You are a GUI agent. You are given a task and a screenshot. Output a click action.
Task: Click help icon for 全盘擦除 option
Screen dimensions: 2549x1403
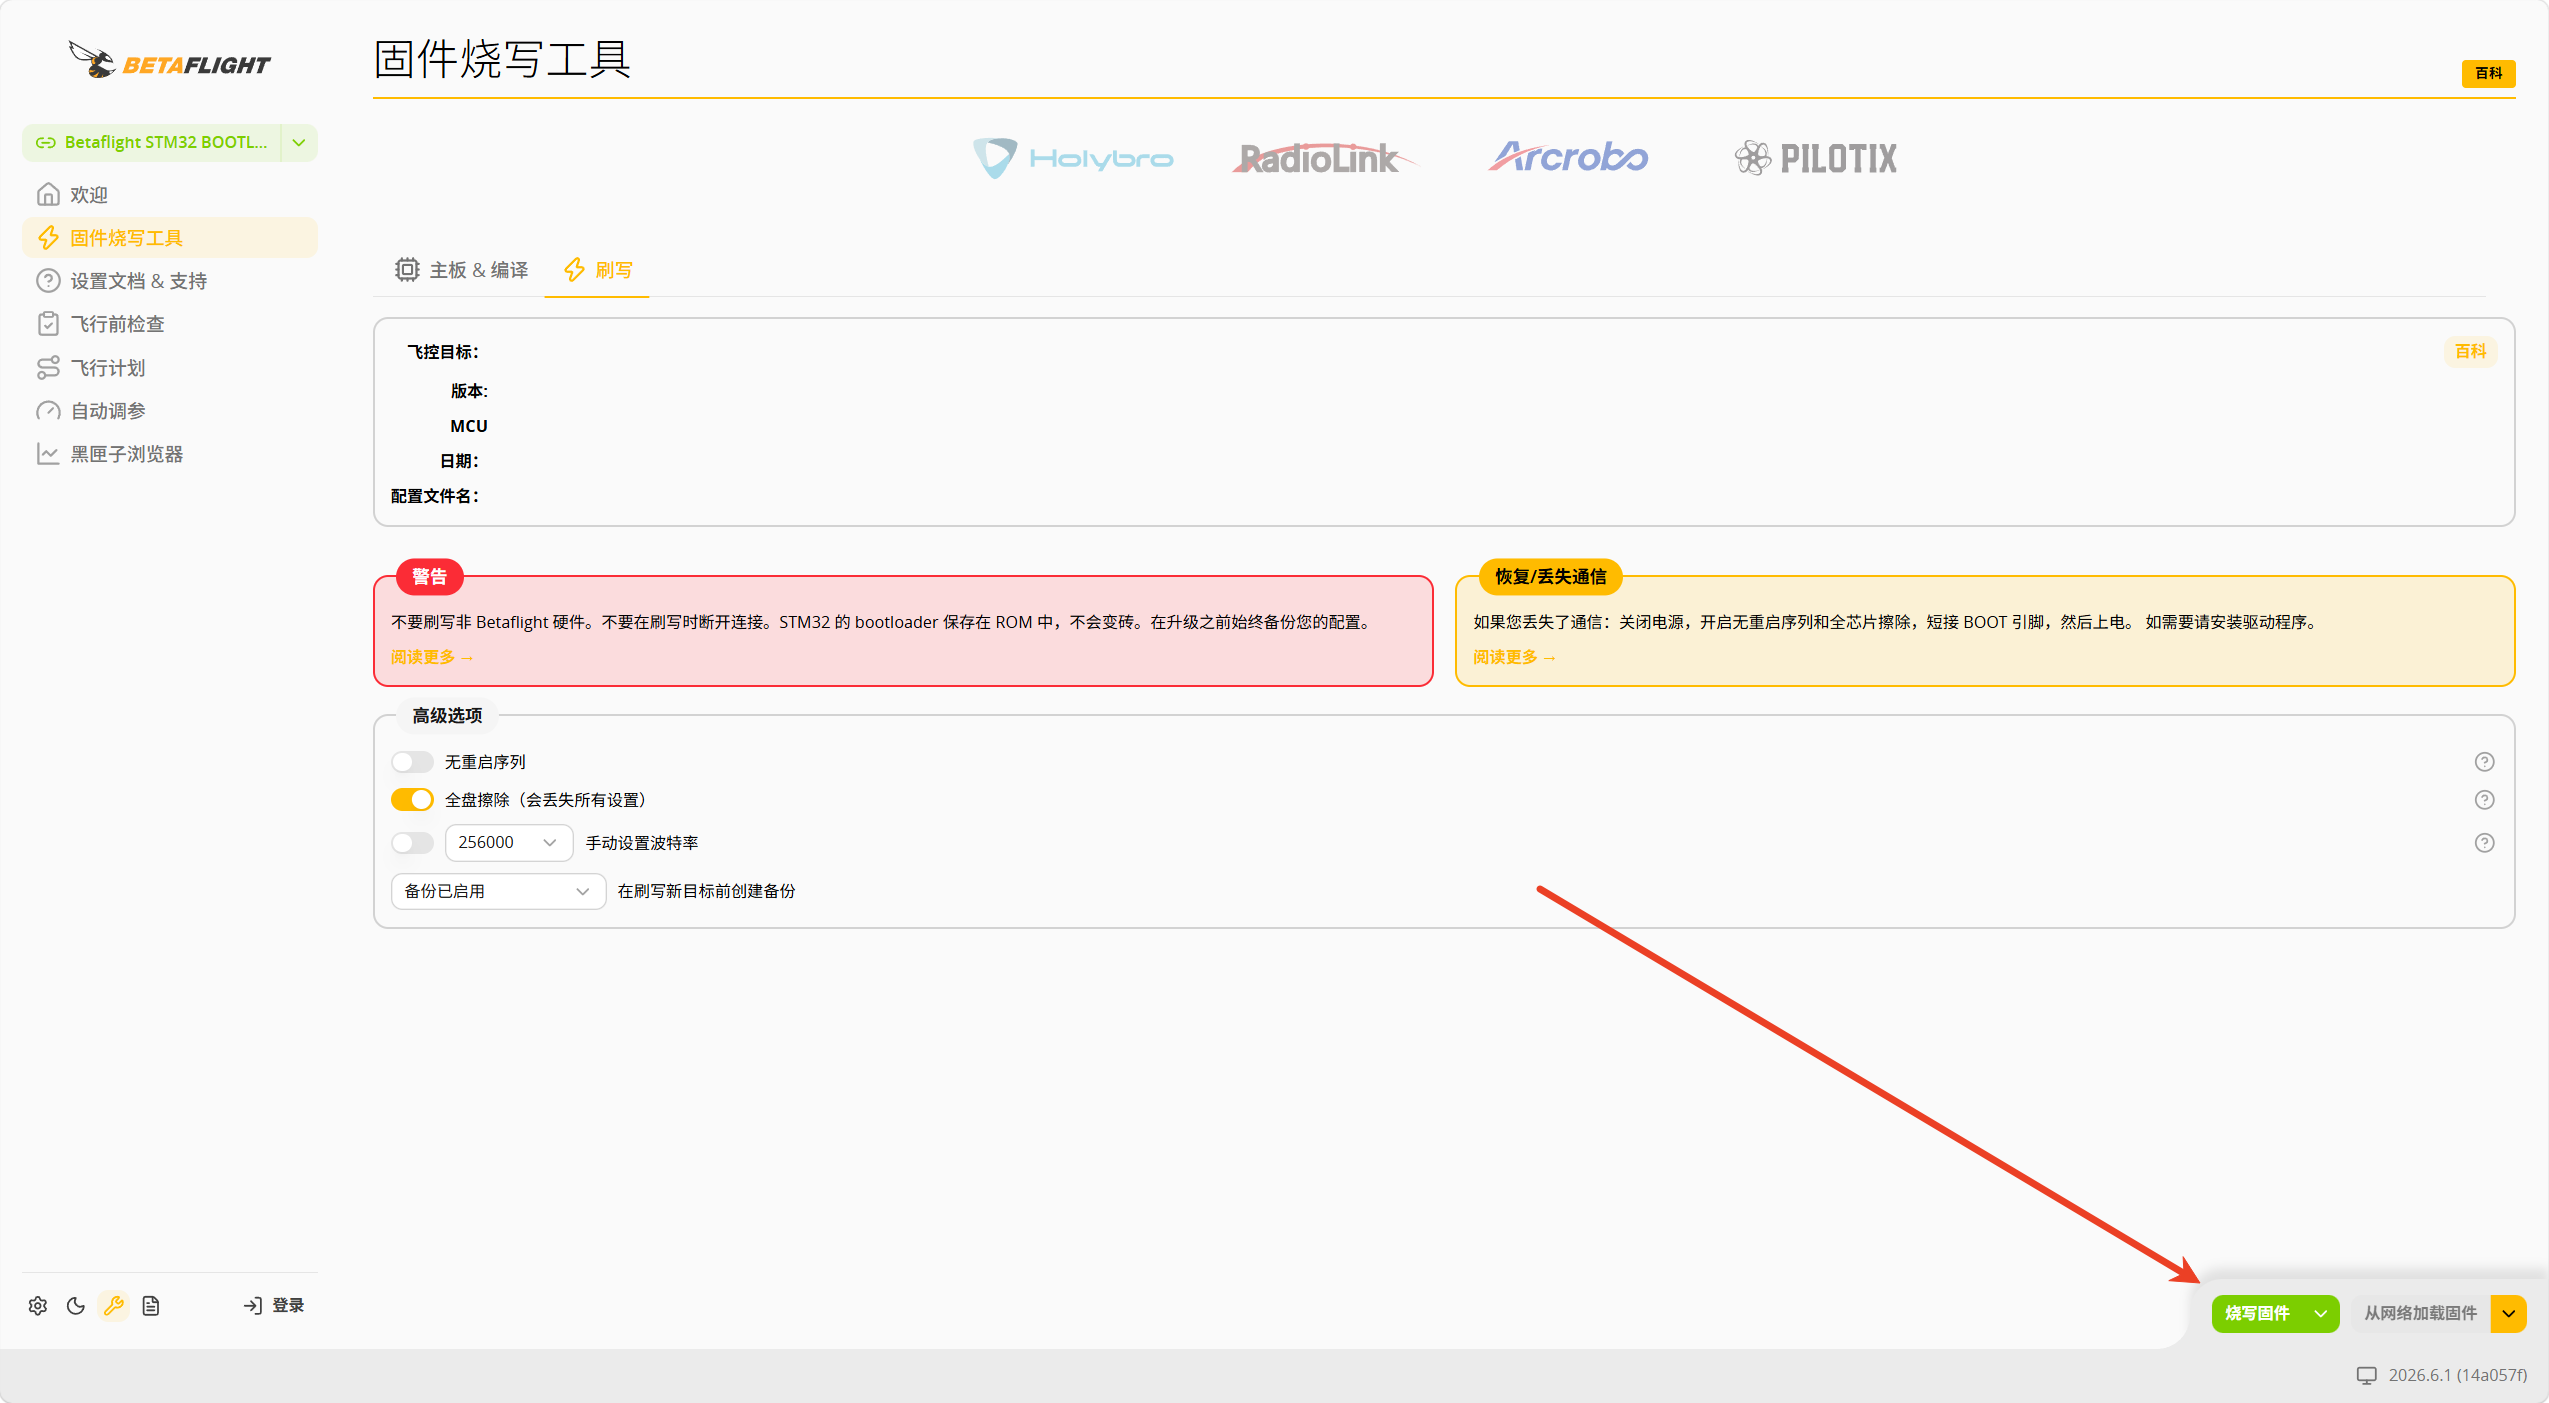tap(2484, 800)
